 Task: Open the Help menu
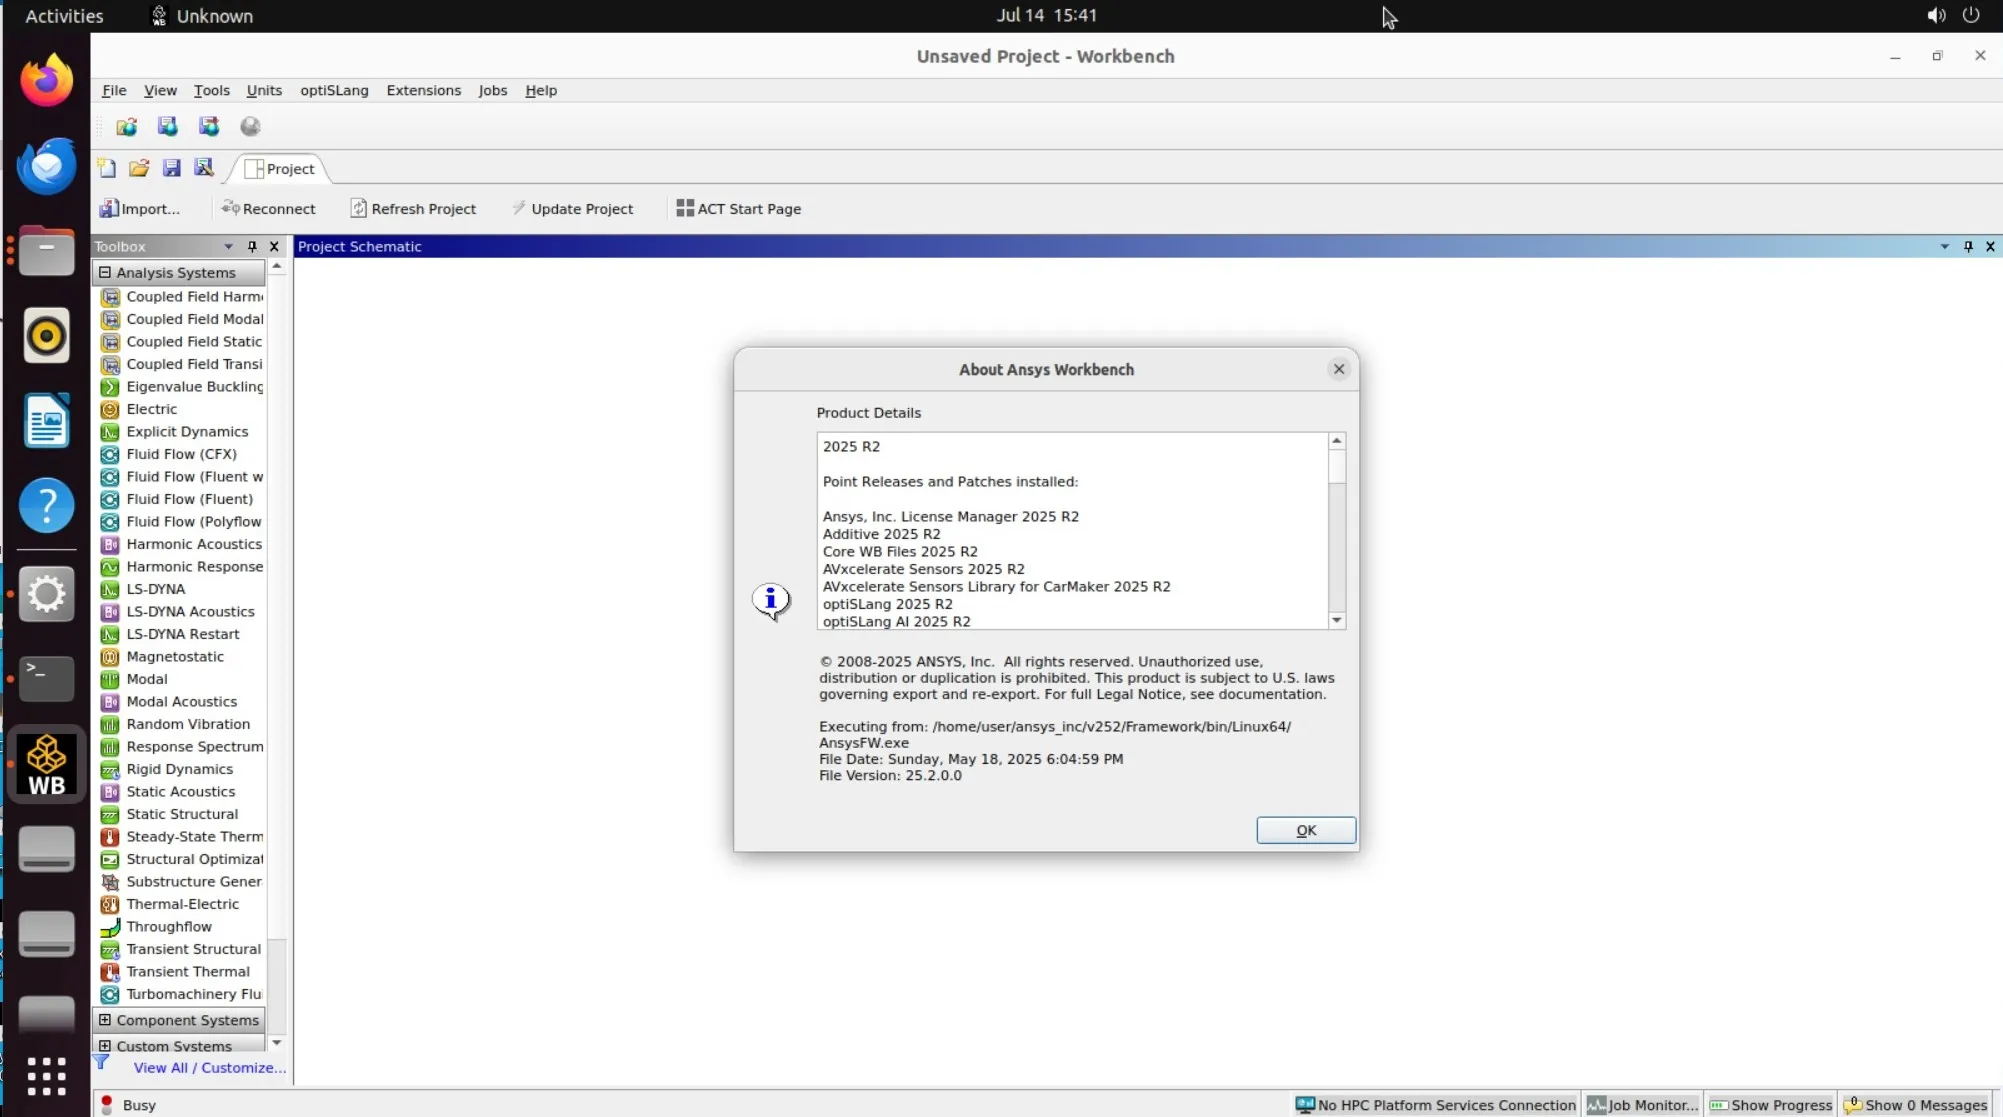click(x=541, y=90)
